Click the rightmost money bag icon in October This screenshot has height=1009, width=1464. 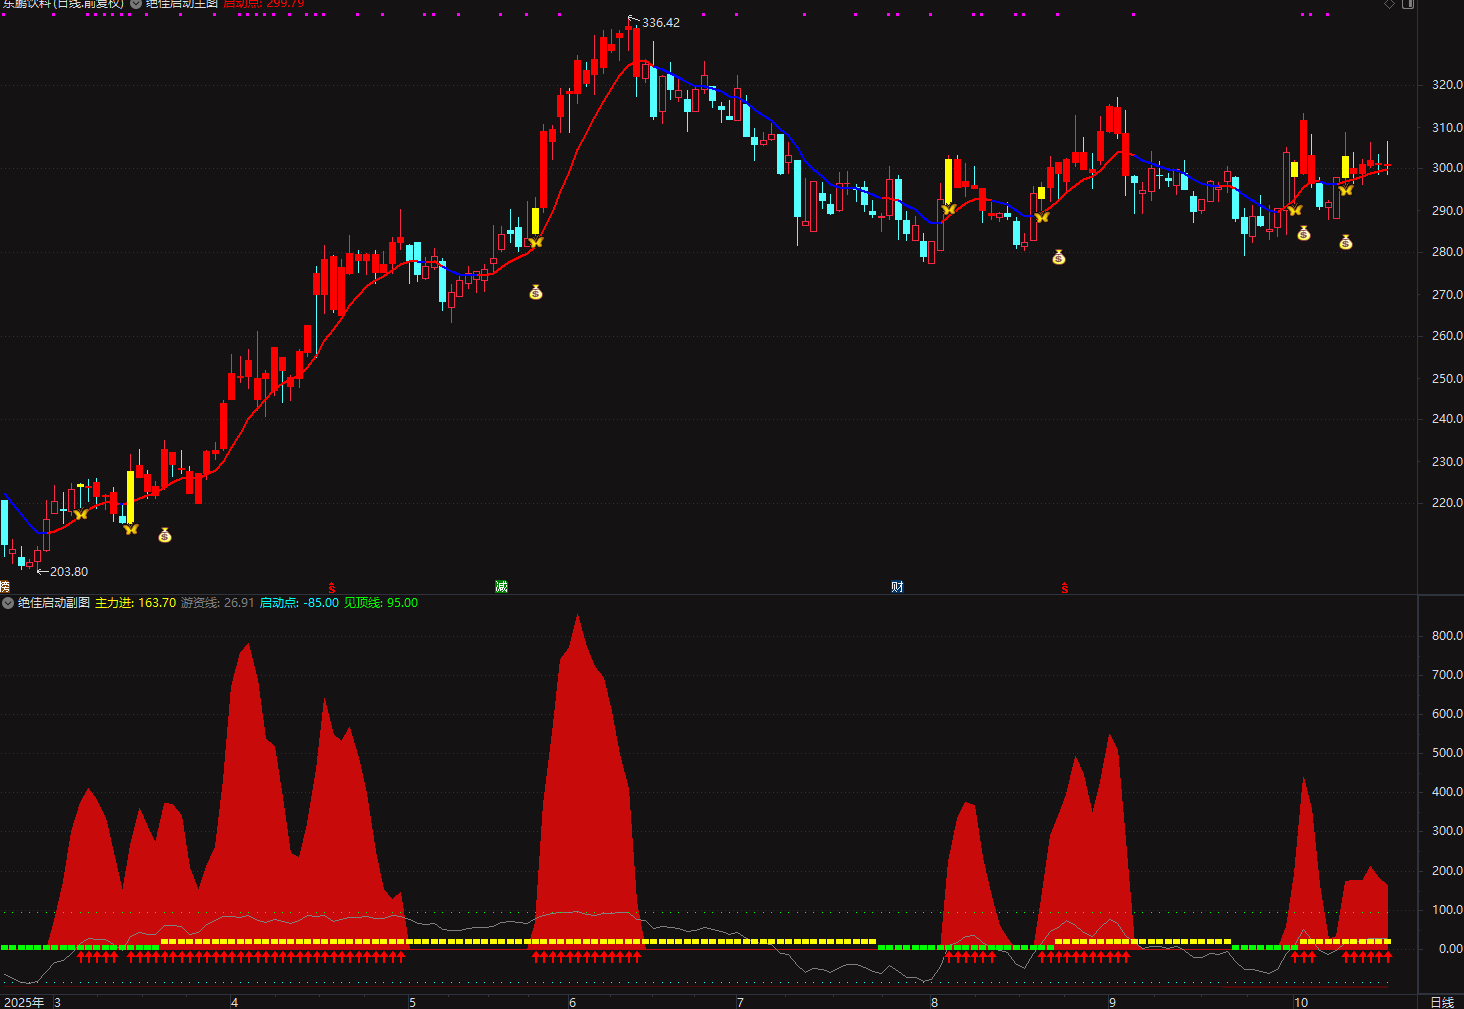(x=1346, y=242)
